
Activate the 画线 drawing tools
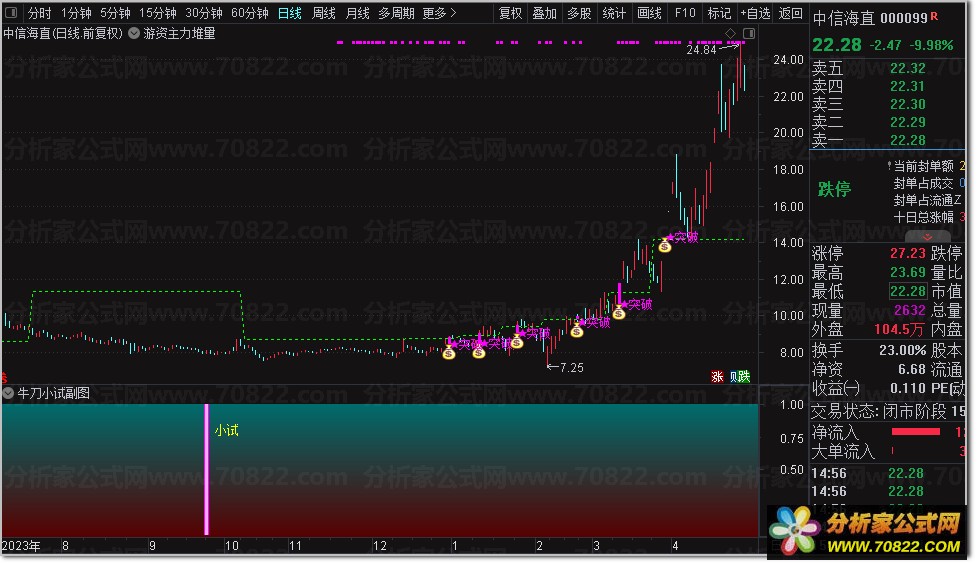(x=649, y=13)
